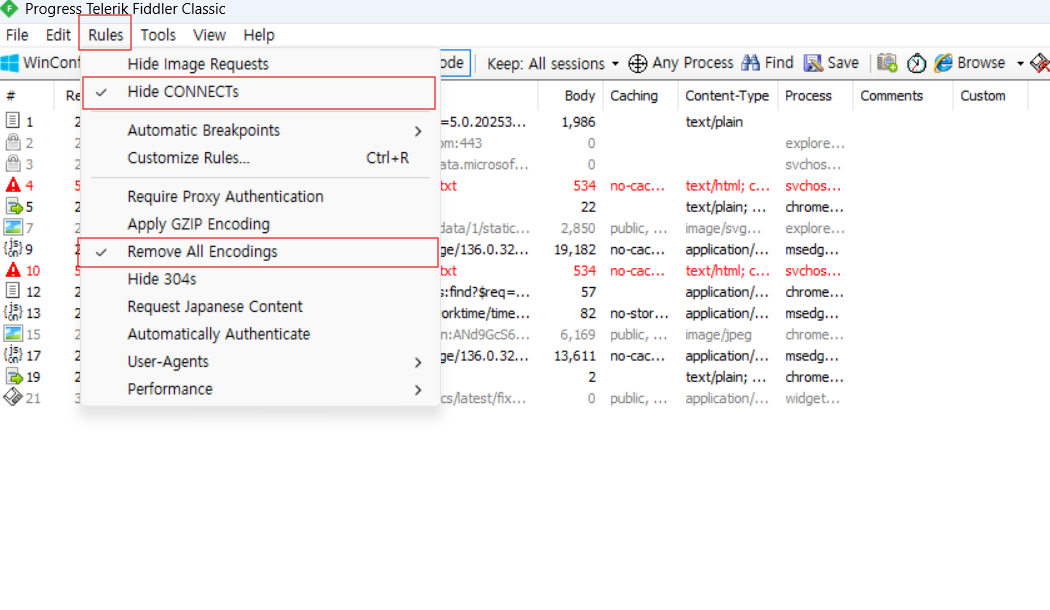Select session 4 red warning icon
1050x610 pixels.
[x=13, y=185]
